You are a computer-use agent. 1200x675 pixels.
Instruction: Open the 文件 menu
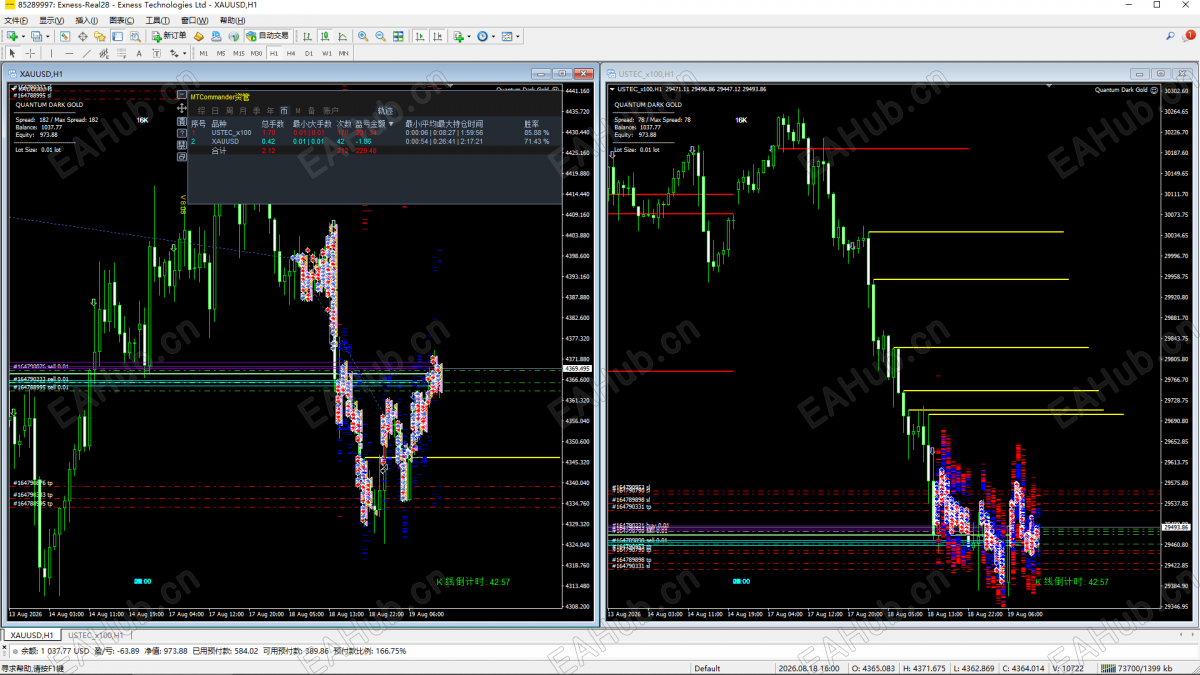pos(16,20)
